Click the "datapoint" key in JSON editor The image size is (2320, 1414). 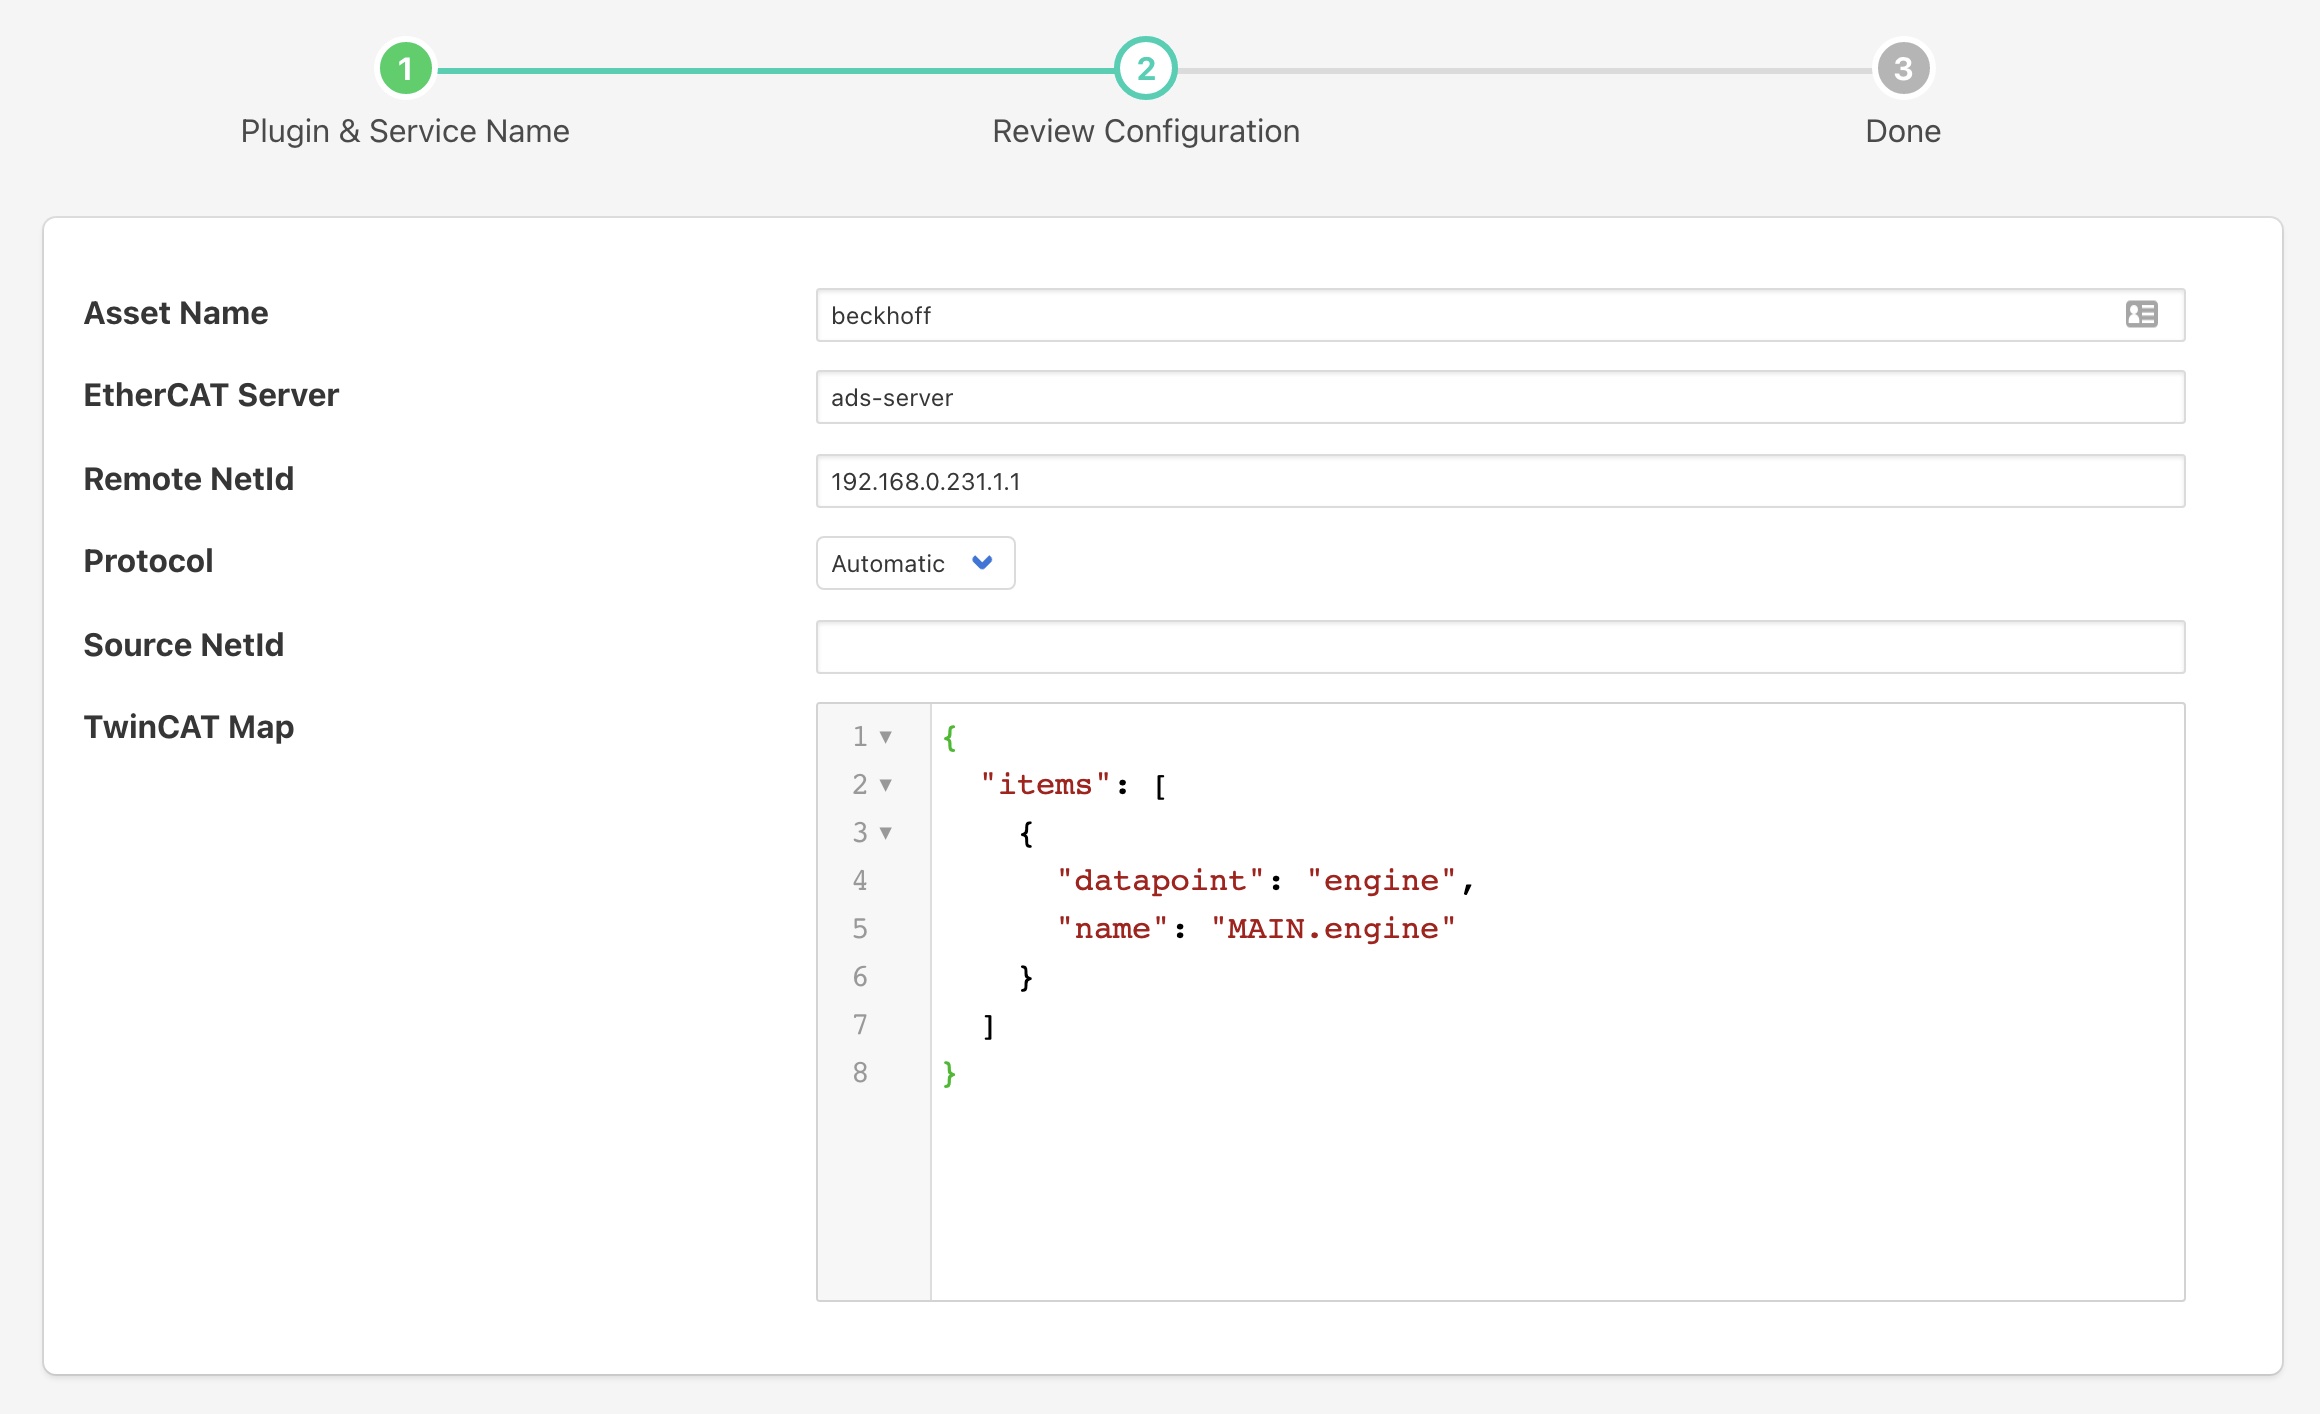coord(1160,881)
